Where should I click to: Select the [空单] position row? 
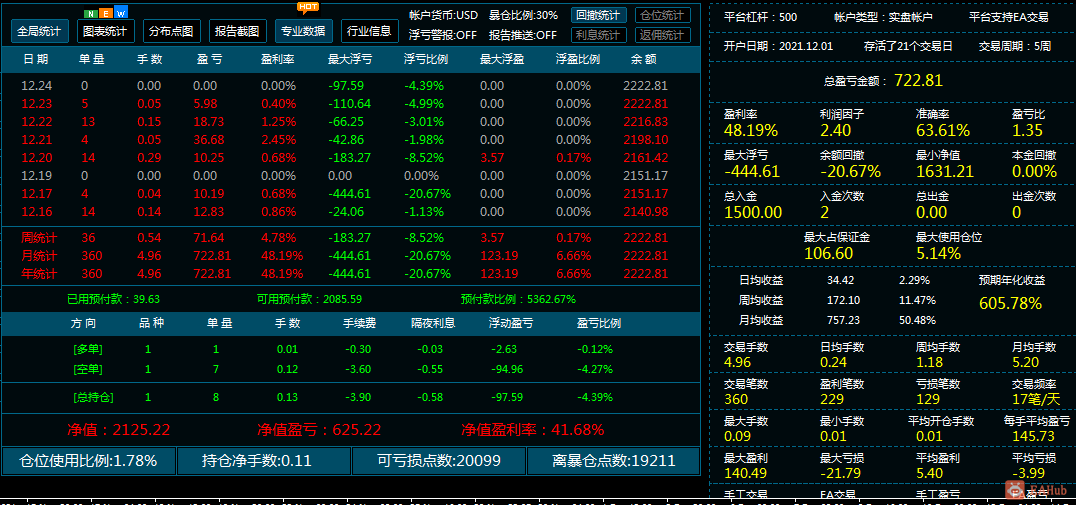[x=350, y=369]
